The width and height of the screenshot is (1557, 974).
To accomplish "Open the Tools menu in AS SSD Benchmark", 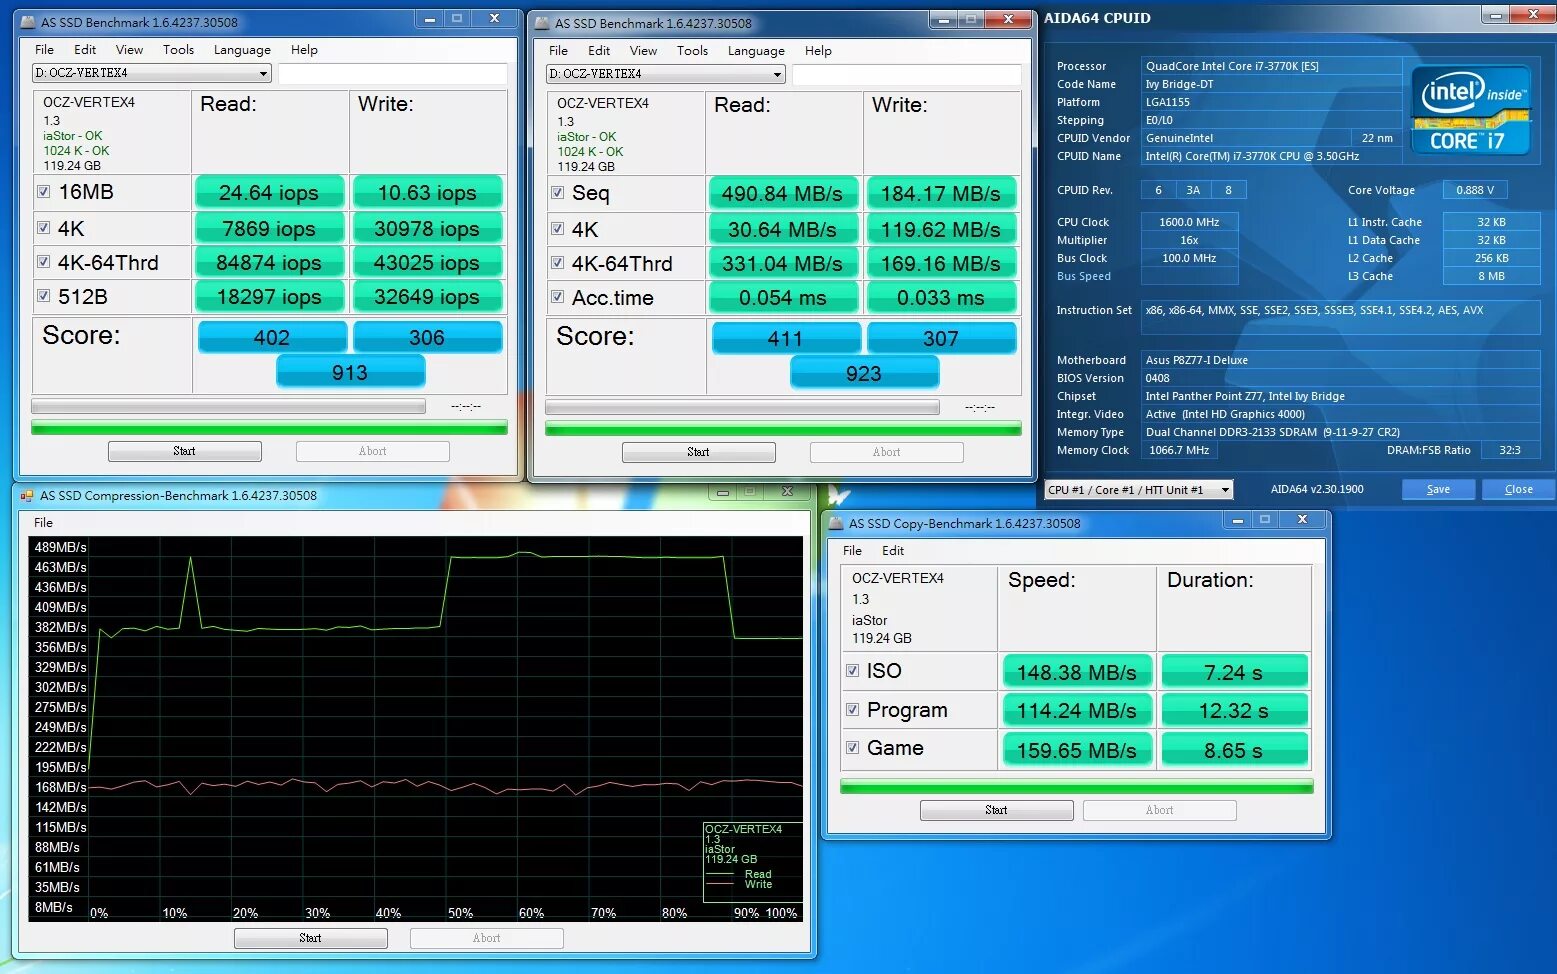I will pyautogui.click(x=178, y=49).
